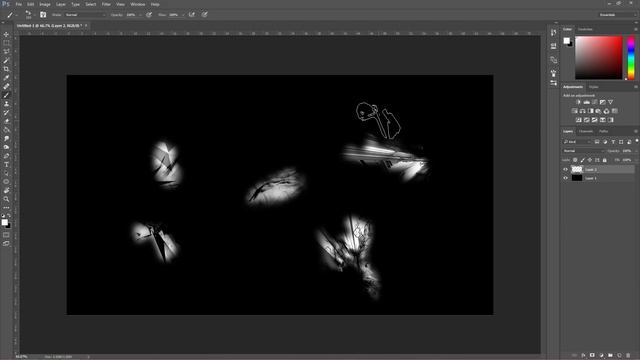This screenshot has height=360, width=640.
Task: Add a Levels adjustment
Action: (x=587, y=102)
